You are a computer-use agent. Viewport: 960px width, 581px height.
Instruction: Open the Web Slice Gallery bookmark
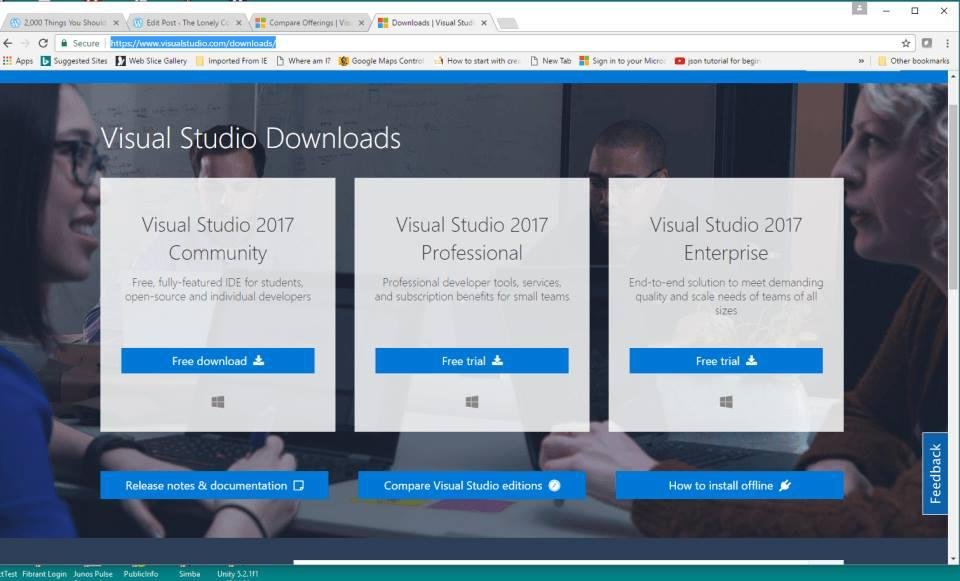(x=152, y=61)
